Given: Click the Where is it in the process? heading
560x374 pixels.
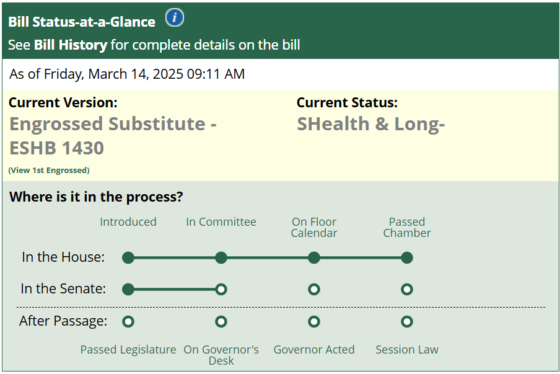Looking at the screenshot, I should click(96, 197).
